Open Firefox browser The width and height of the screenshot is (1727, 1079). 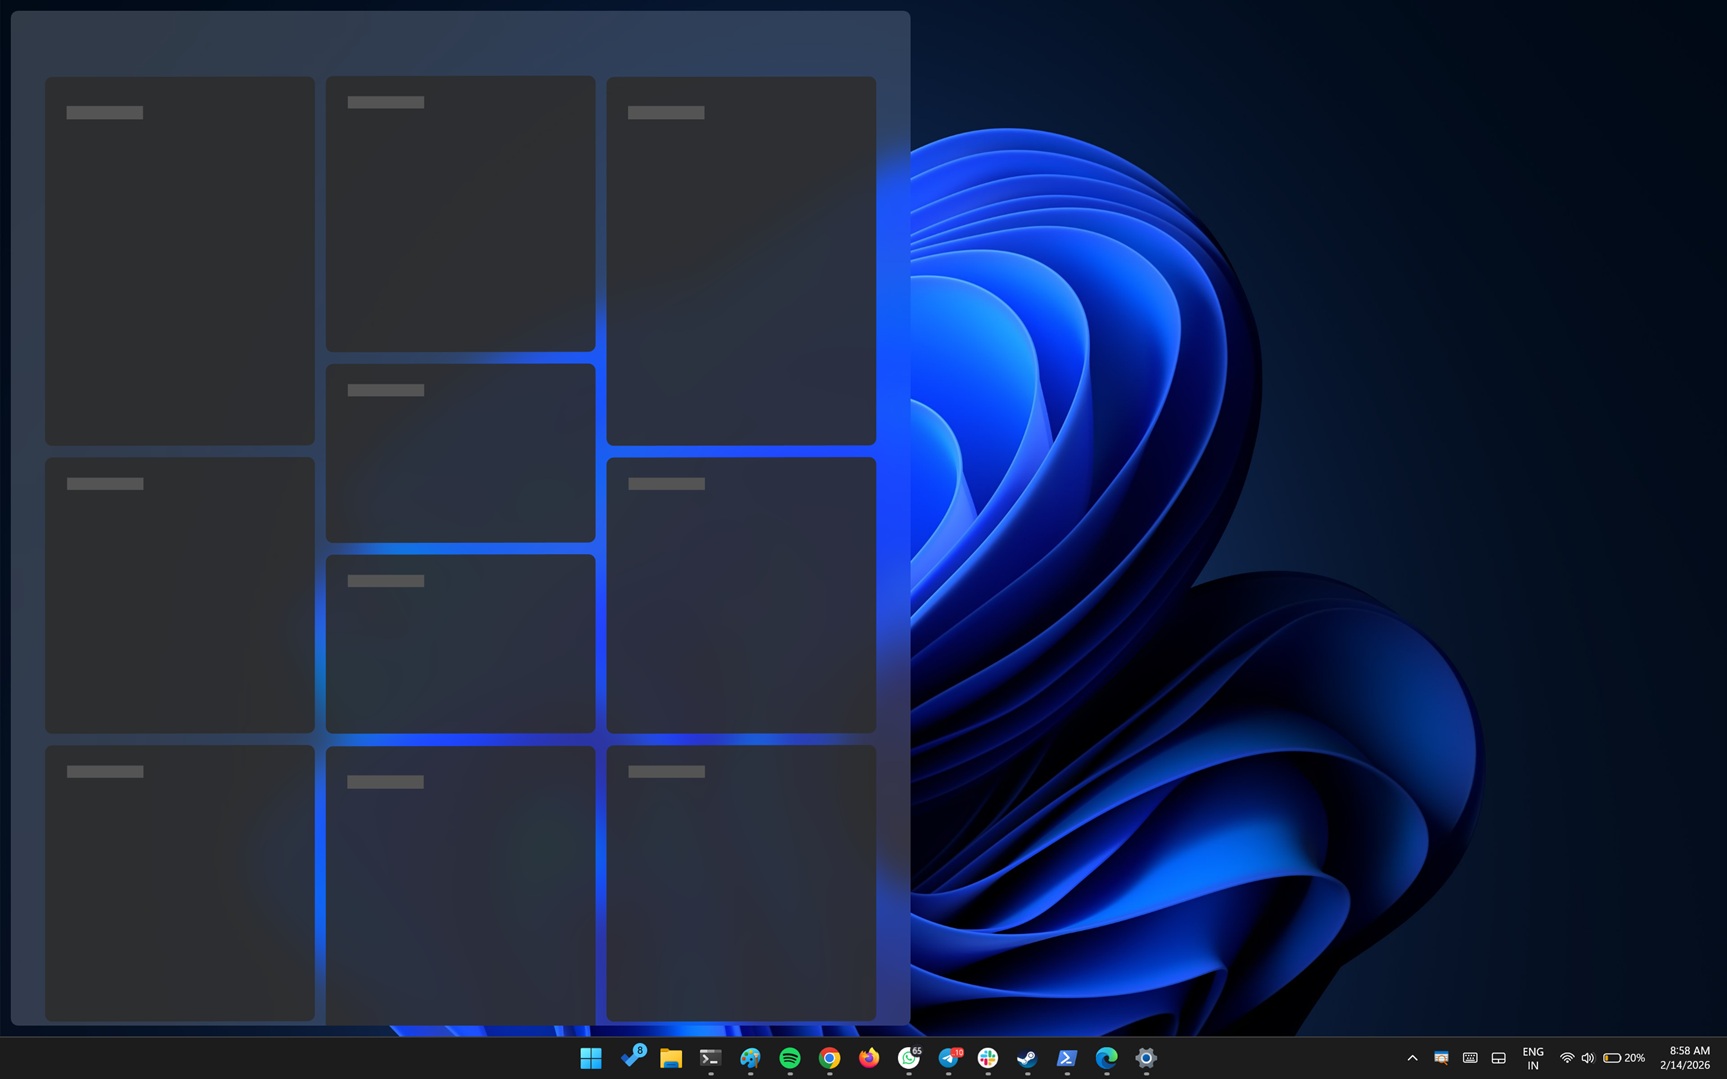tap(868, 1057)
